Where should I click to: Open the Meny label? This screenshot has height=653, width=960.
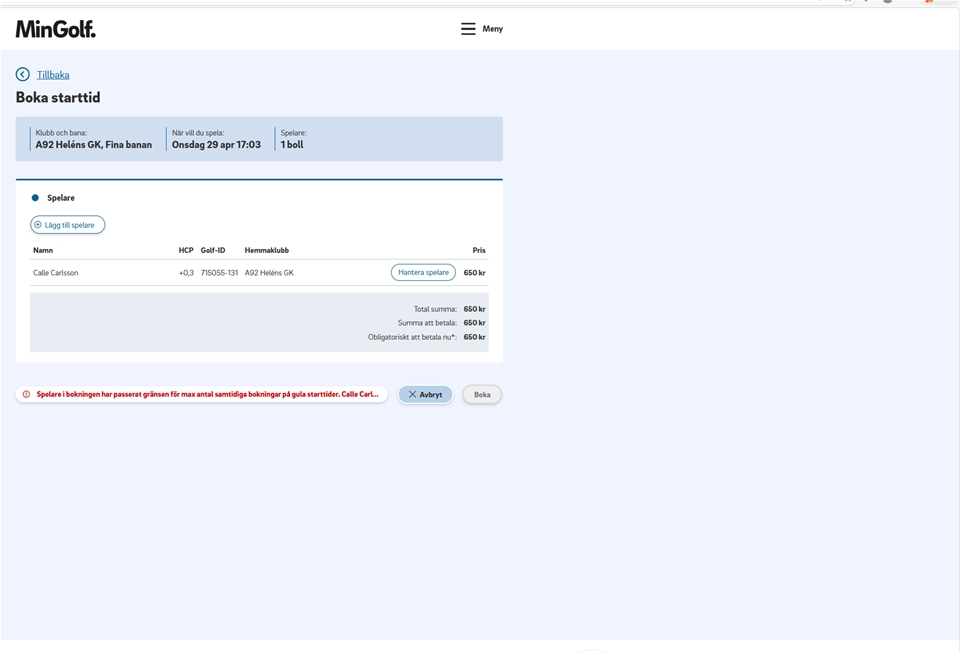(x=493, y=29)
